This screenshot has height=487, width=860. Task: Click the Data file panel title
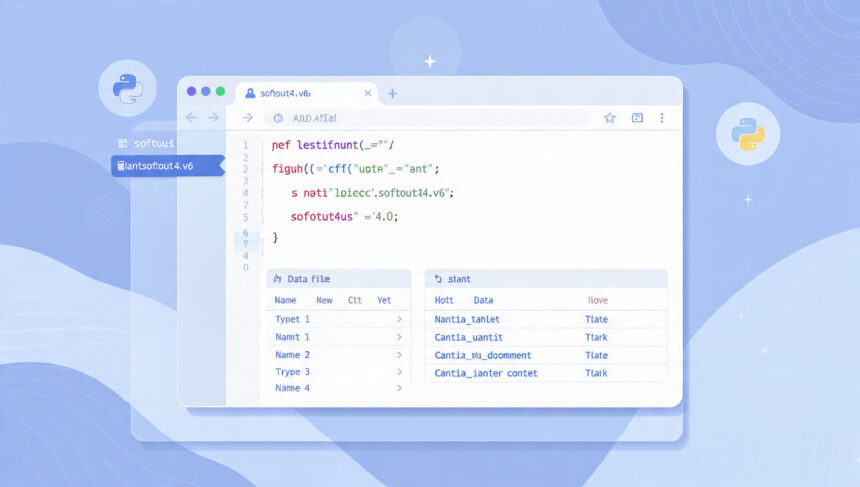[x=308, y=279]
